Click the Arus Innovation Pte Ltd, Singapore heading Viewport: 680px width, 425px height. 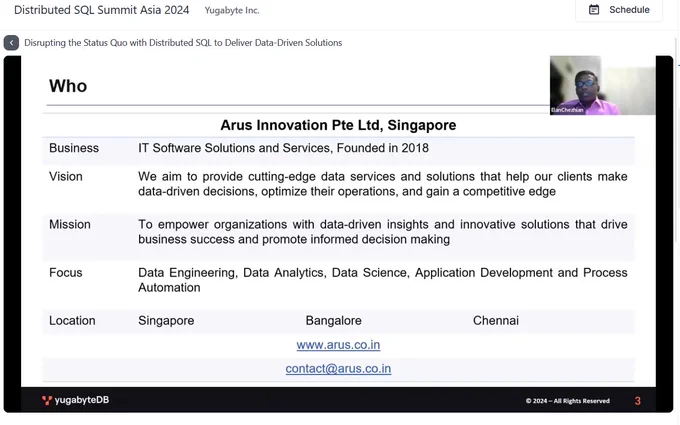coord(338,125)
